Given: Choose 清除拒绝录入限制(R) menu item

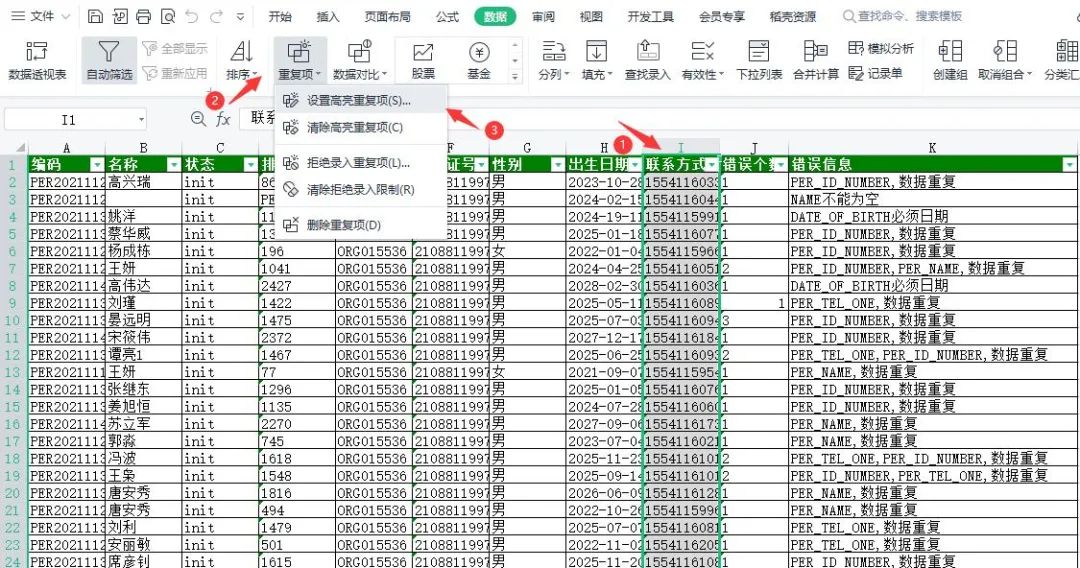Looking at the screenshot, I should click(x=361, y=189).
